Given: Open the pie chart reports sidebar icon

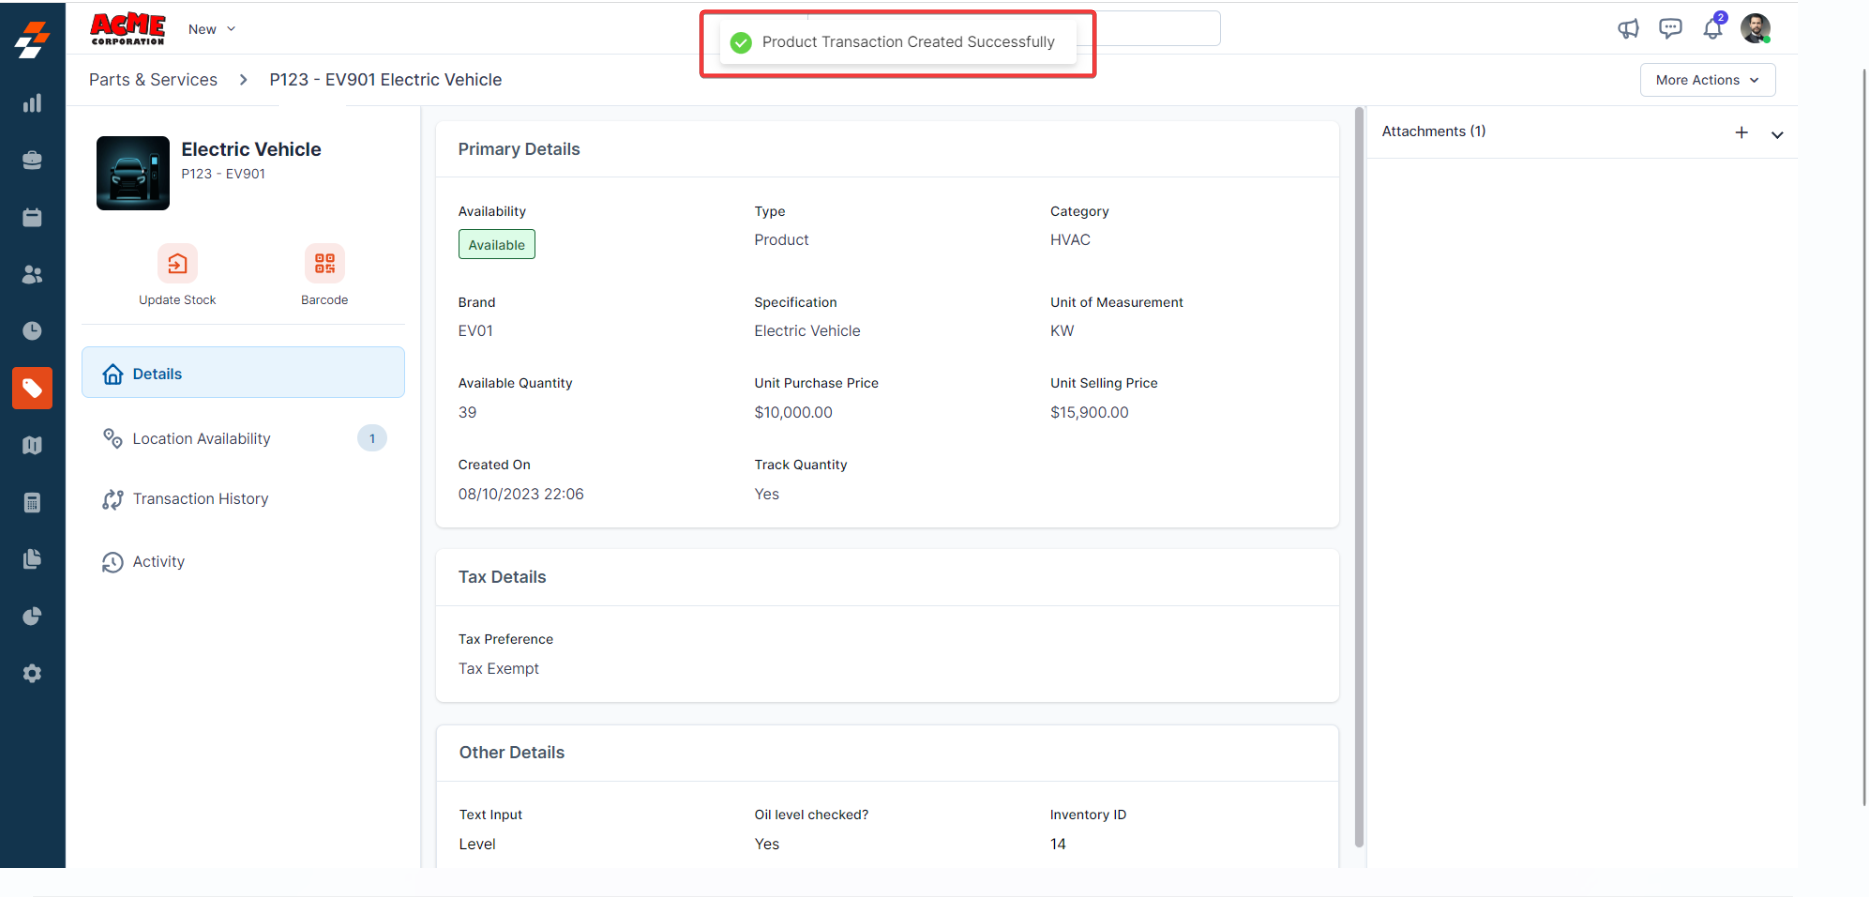Looking at the screenshot, I should [32, 616].
